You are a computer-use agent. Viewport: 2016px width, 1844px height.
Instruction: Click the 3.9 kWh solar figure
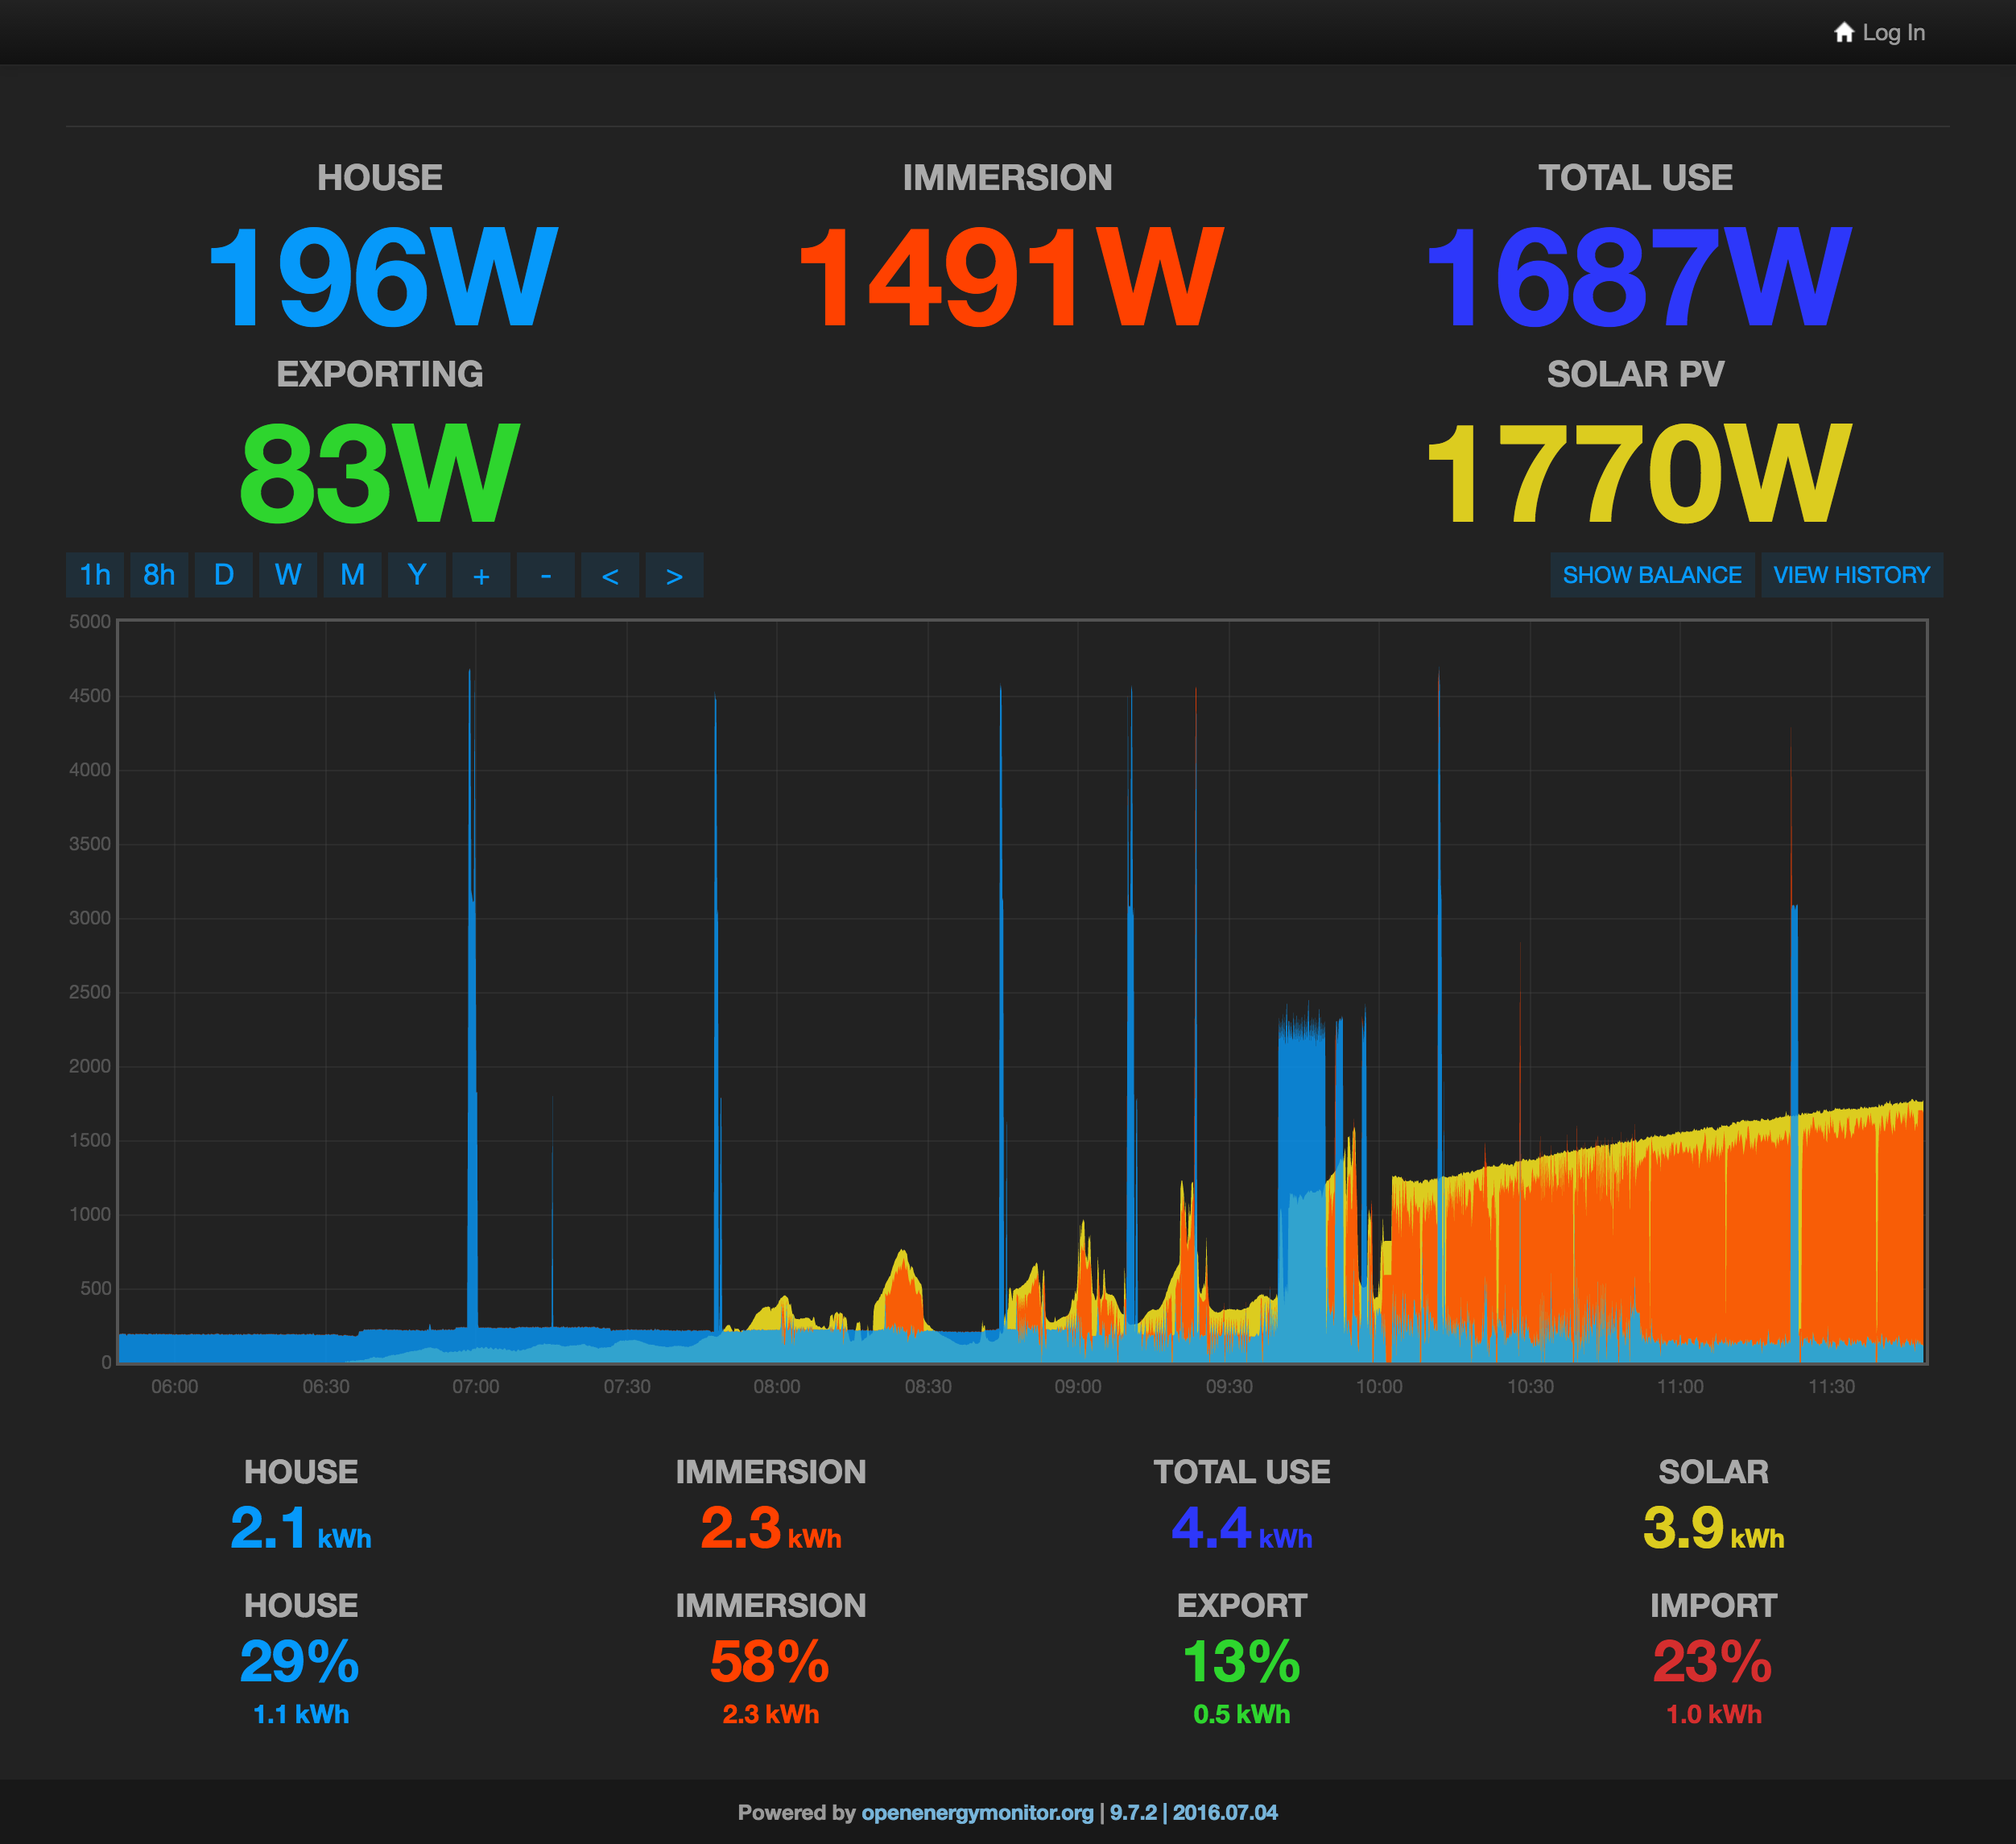(1714, 1529)
